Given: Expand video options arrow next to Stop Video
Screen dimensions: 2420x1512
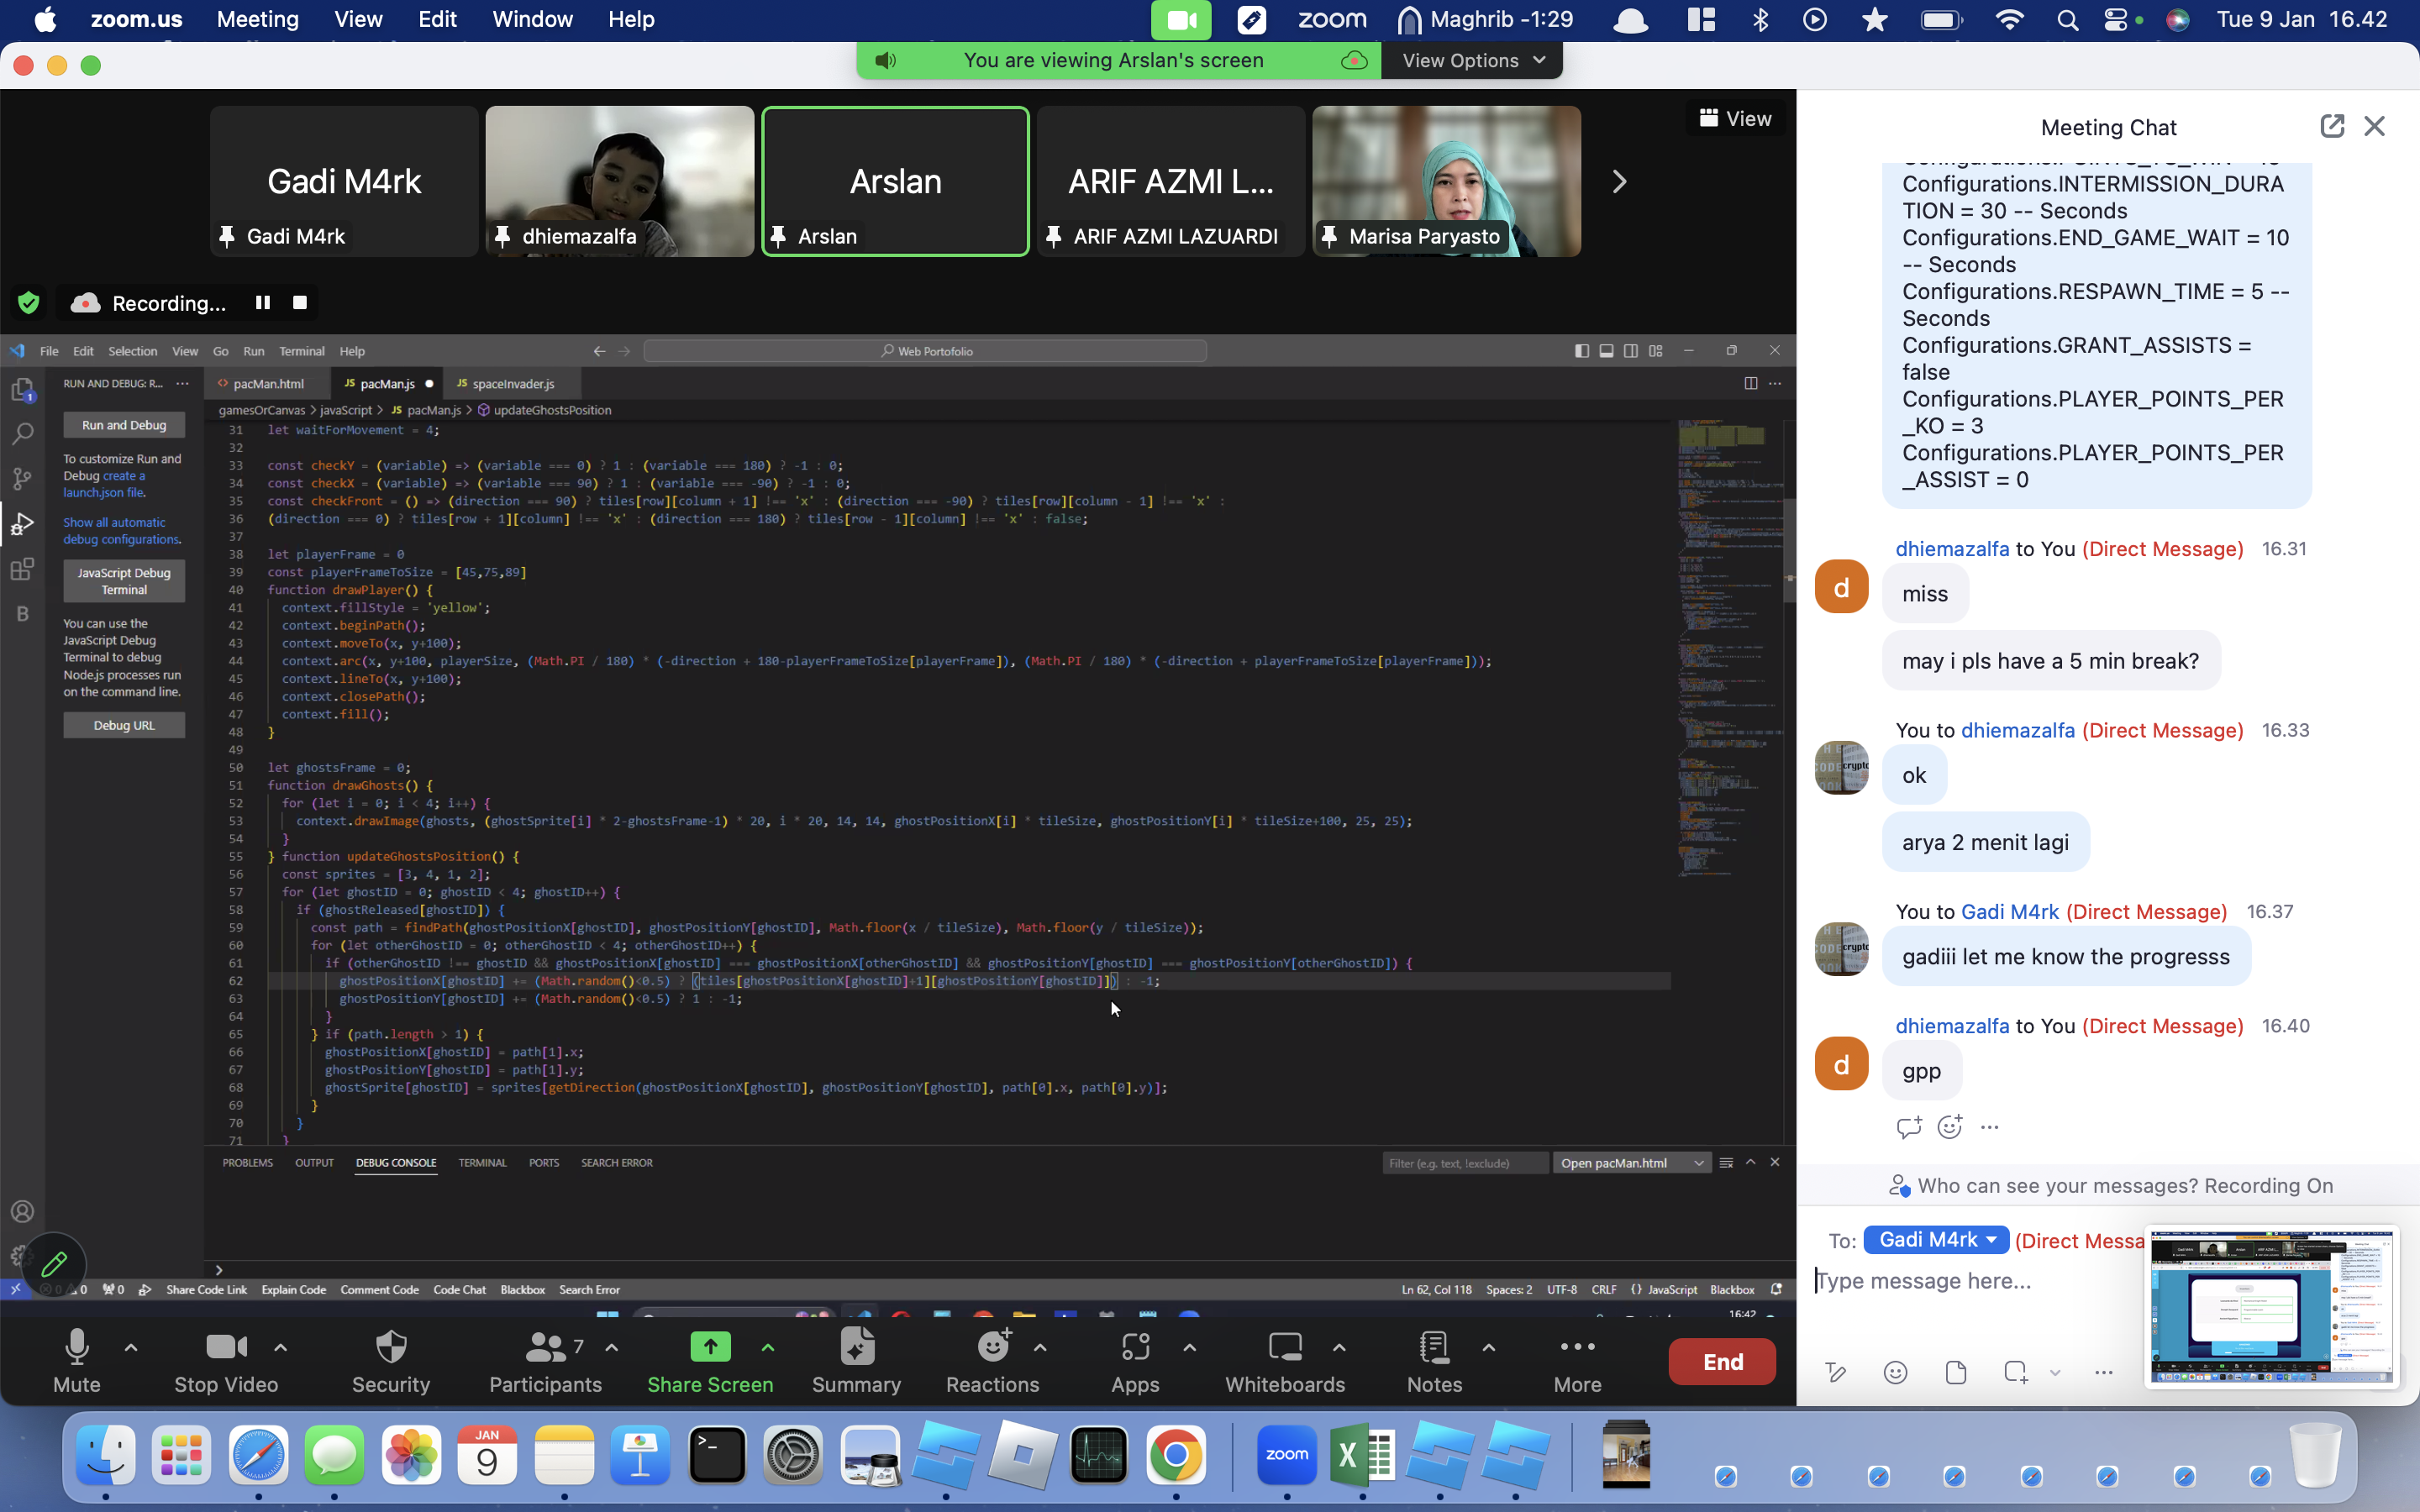Looking at the screenshot, I should click(x=281, y=1347).
